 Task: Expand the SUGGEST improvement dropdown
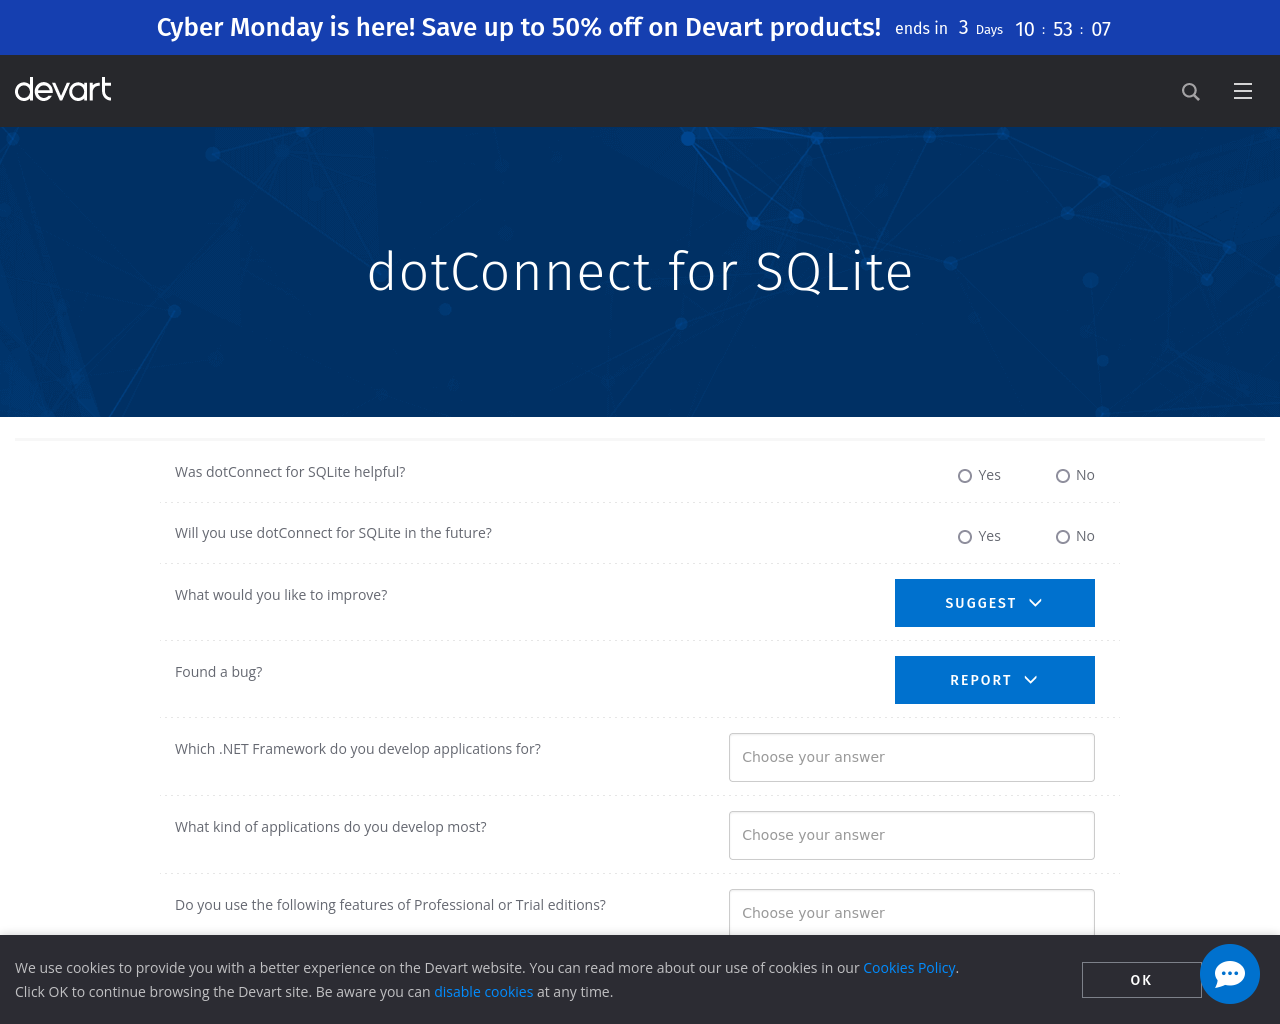(995, 603)
